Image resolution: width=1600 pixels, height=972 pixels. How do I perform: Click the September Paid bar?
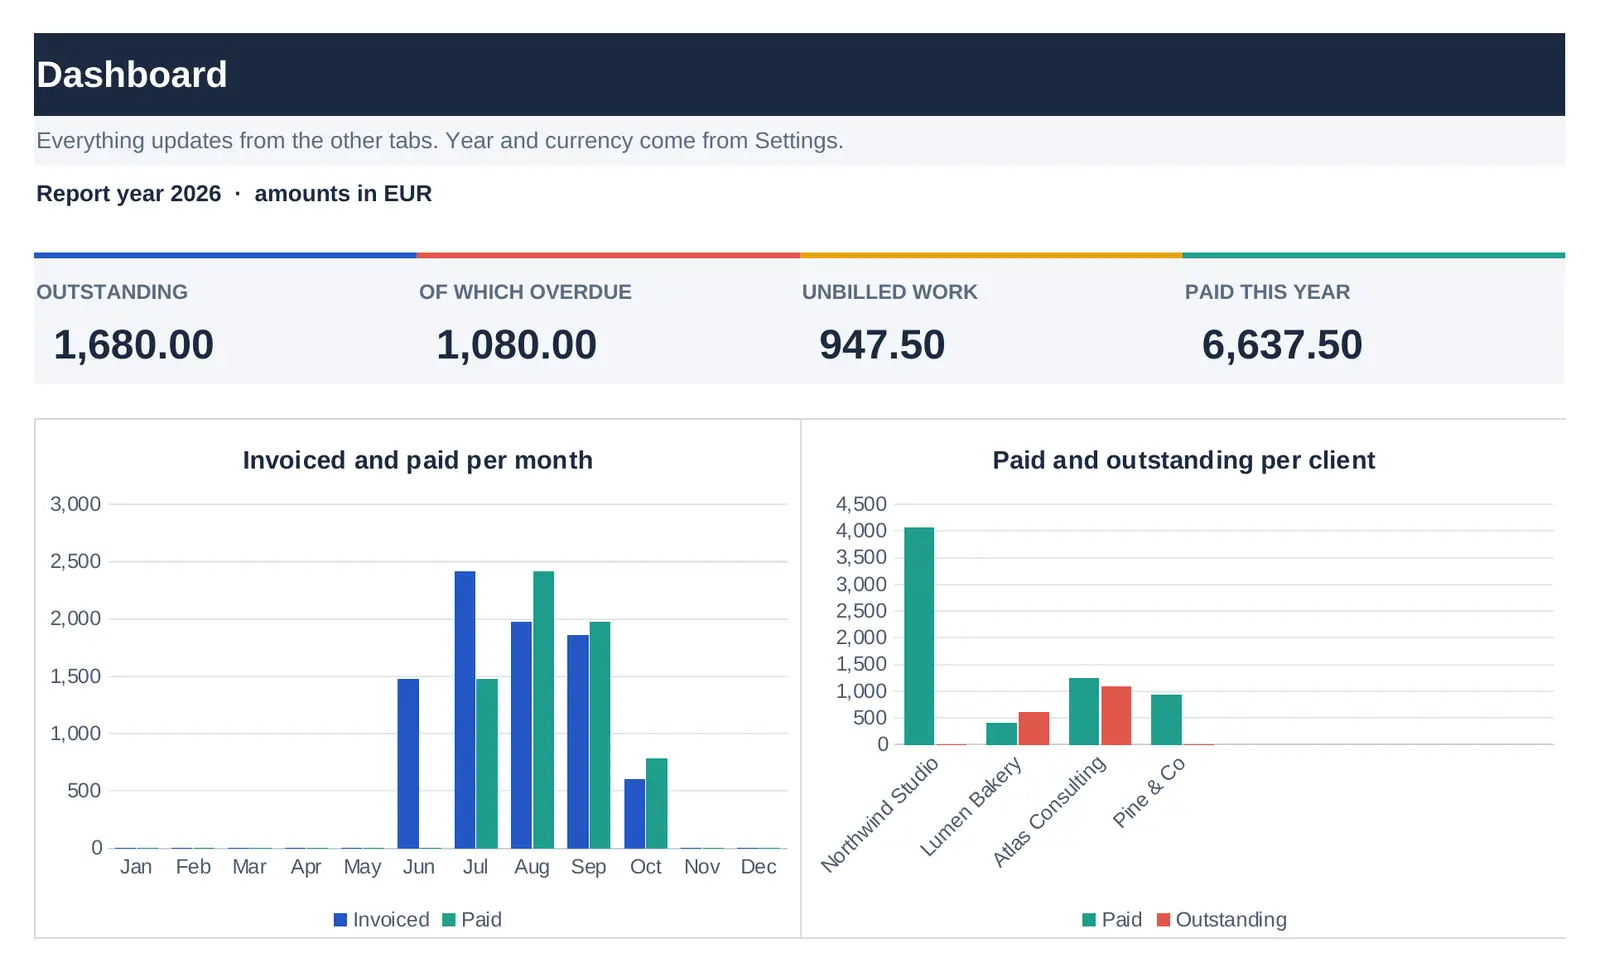click(x=600, y=736)
